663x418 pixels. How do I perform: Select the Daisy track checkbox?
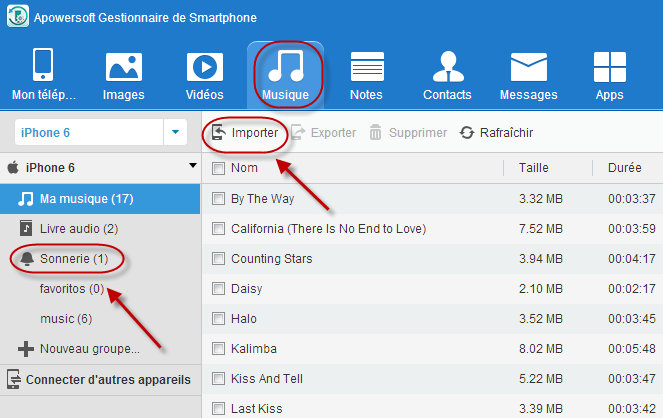coord(218,289)
